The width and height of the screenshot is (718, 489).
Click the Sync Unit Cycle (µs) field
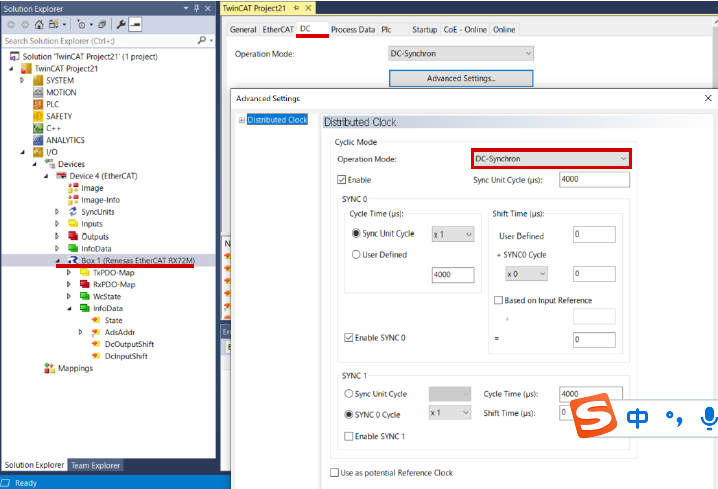(594, 179)
